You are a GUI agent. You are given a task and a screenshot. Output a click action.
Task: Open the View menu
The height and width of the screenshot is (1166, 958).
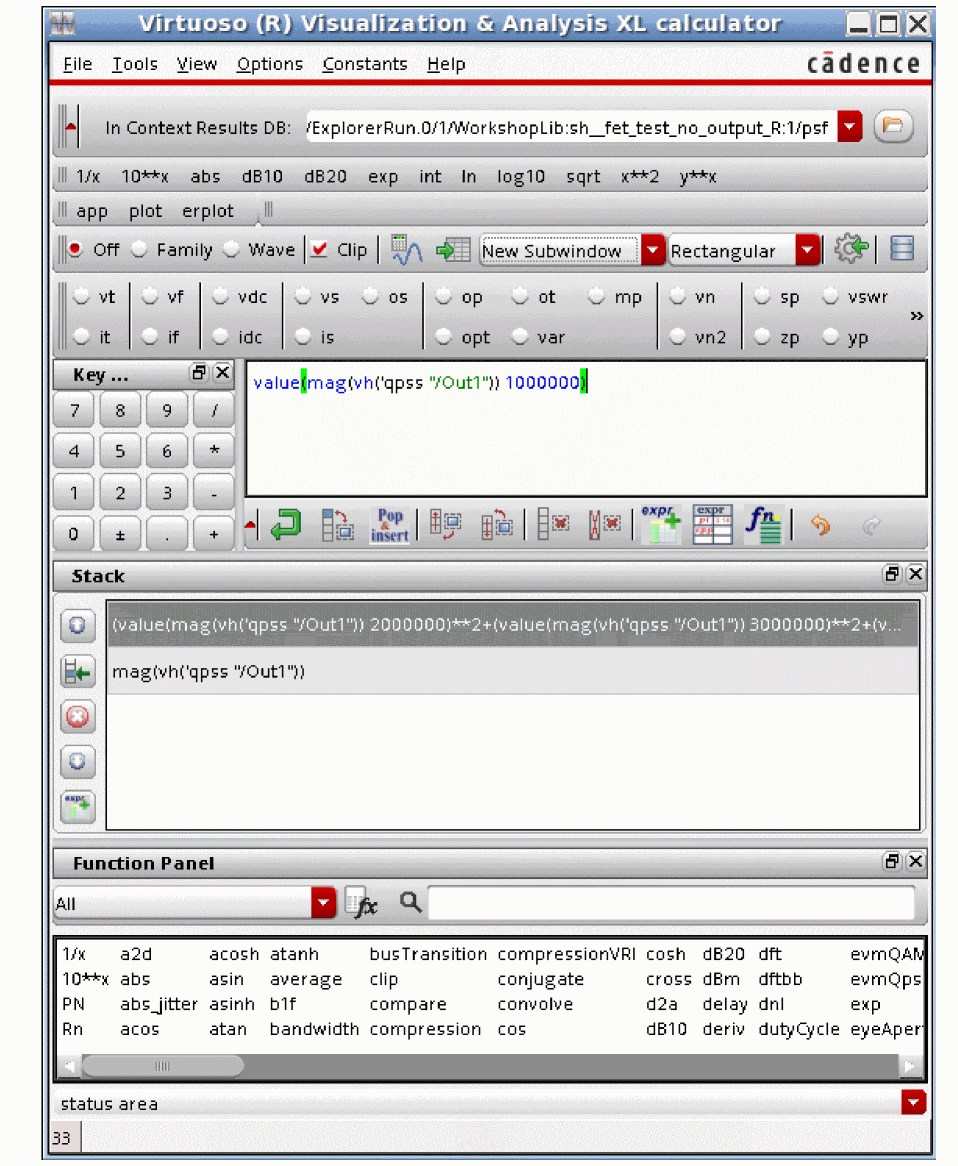[x=196, y=64]
